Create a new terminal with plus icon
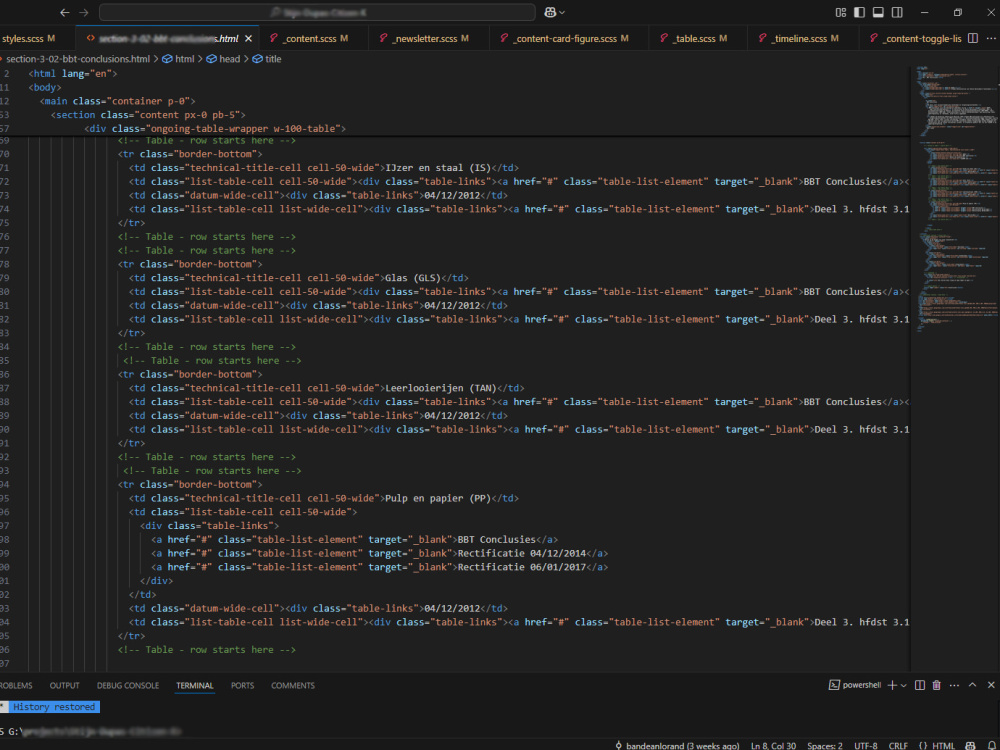The width and height of the screenshot is (1000, 750). pyautogui.click(x=892, y=685)
